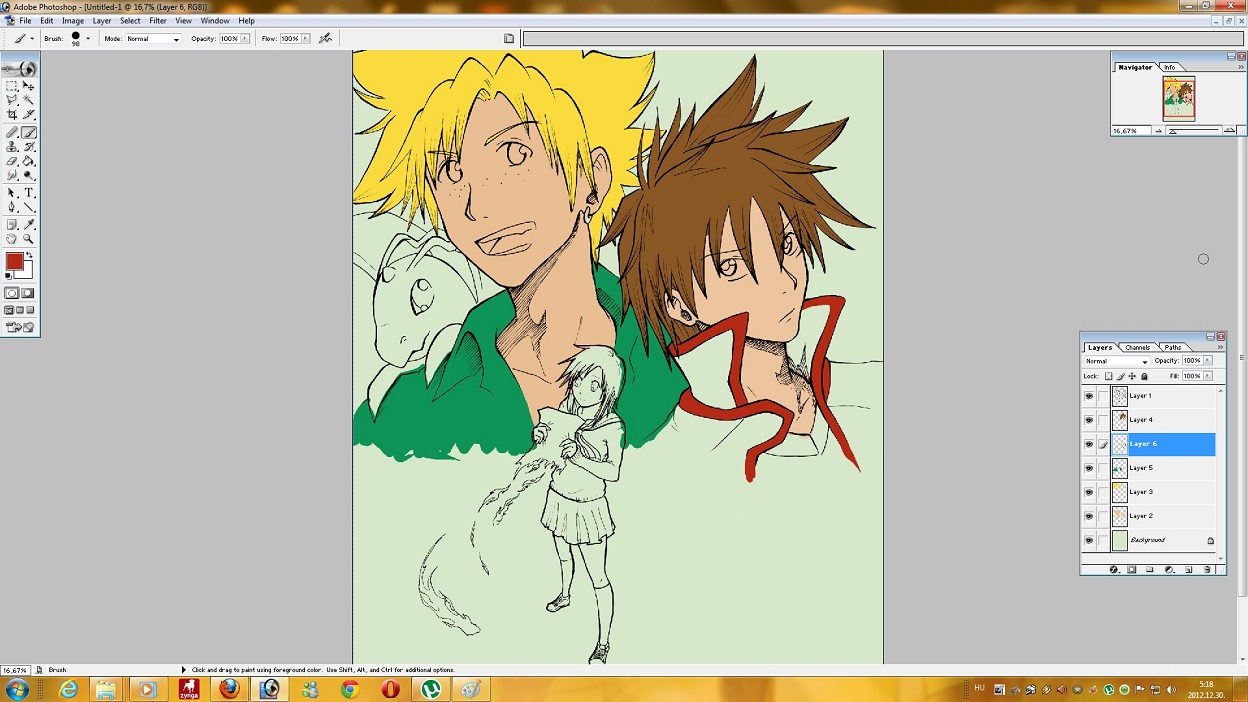Hide Layer 2 with eye icon
1248x702 pixels.
[x=1089, y=516]
